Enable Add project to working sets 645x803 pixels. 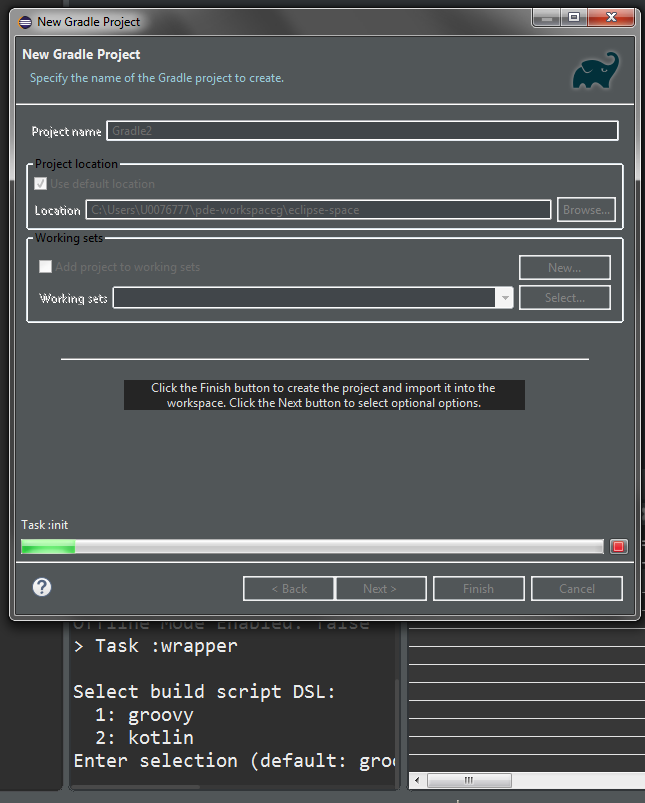(x=46, y=266)
